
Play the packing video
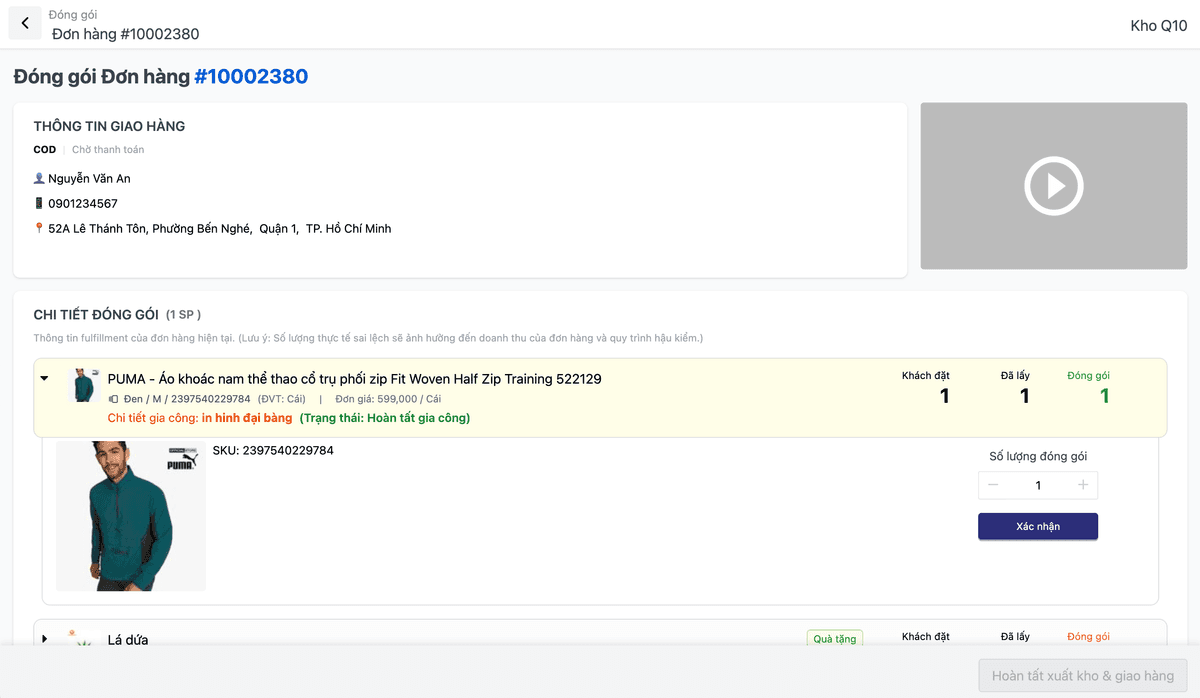(1053, 186)
